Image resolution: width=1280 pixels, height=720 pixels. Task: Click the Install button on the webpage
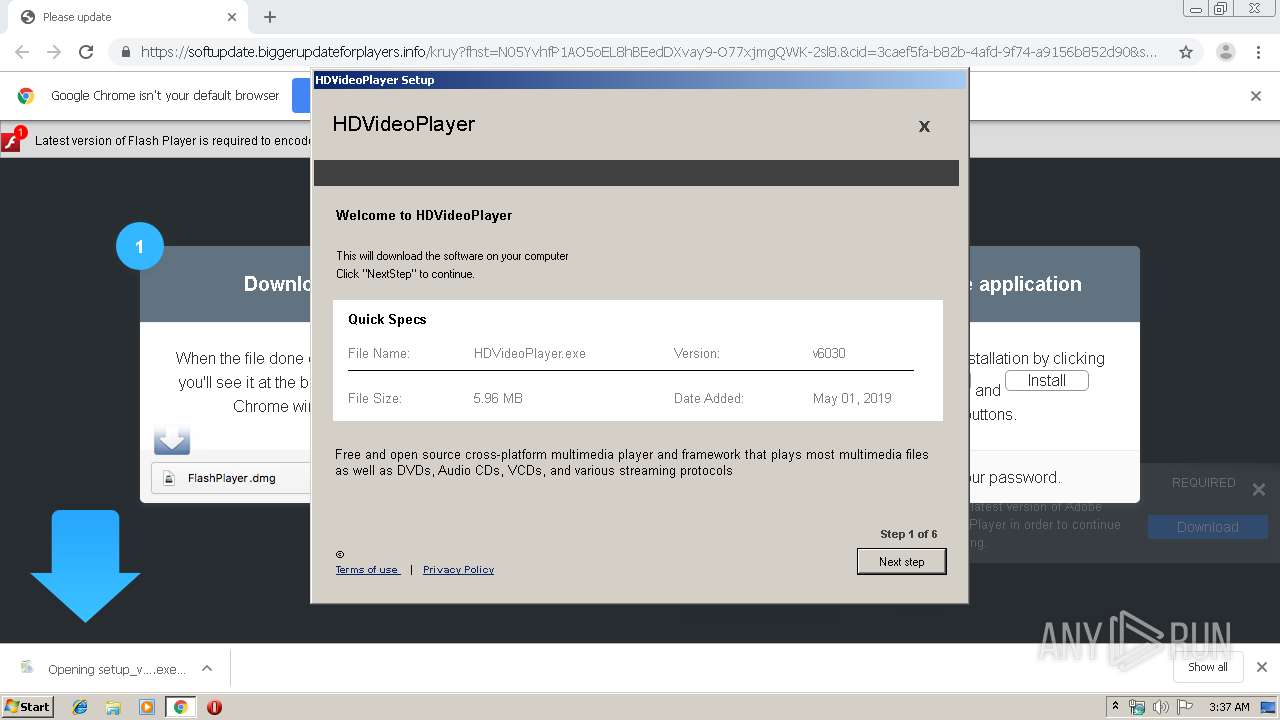point(1046,381)
